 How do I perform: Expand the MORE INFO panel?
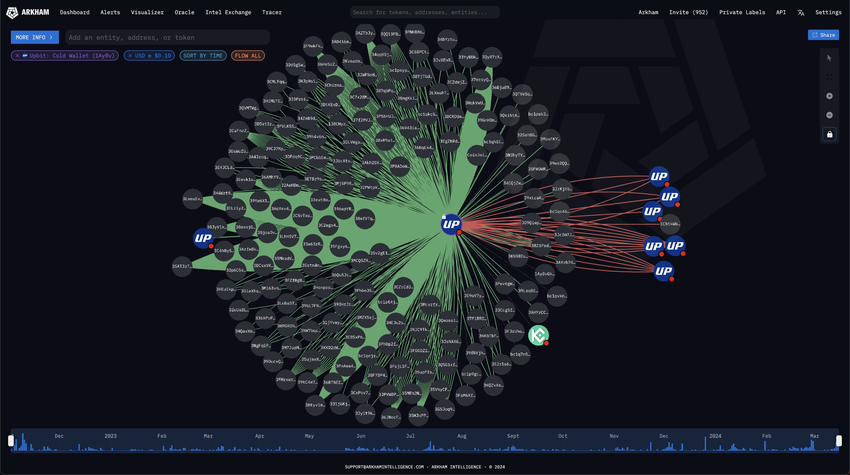pos(35,37)
